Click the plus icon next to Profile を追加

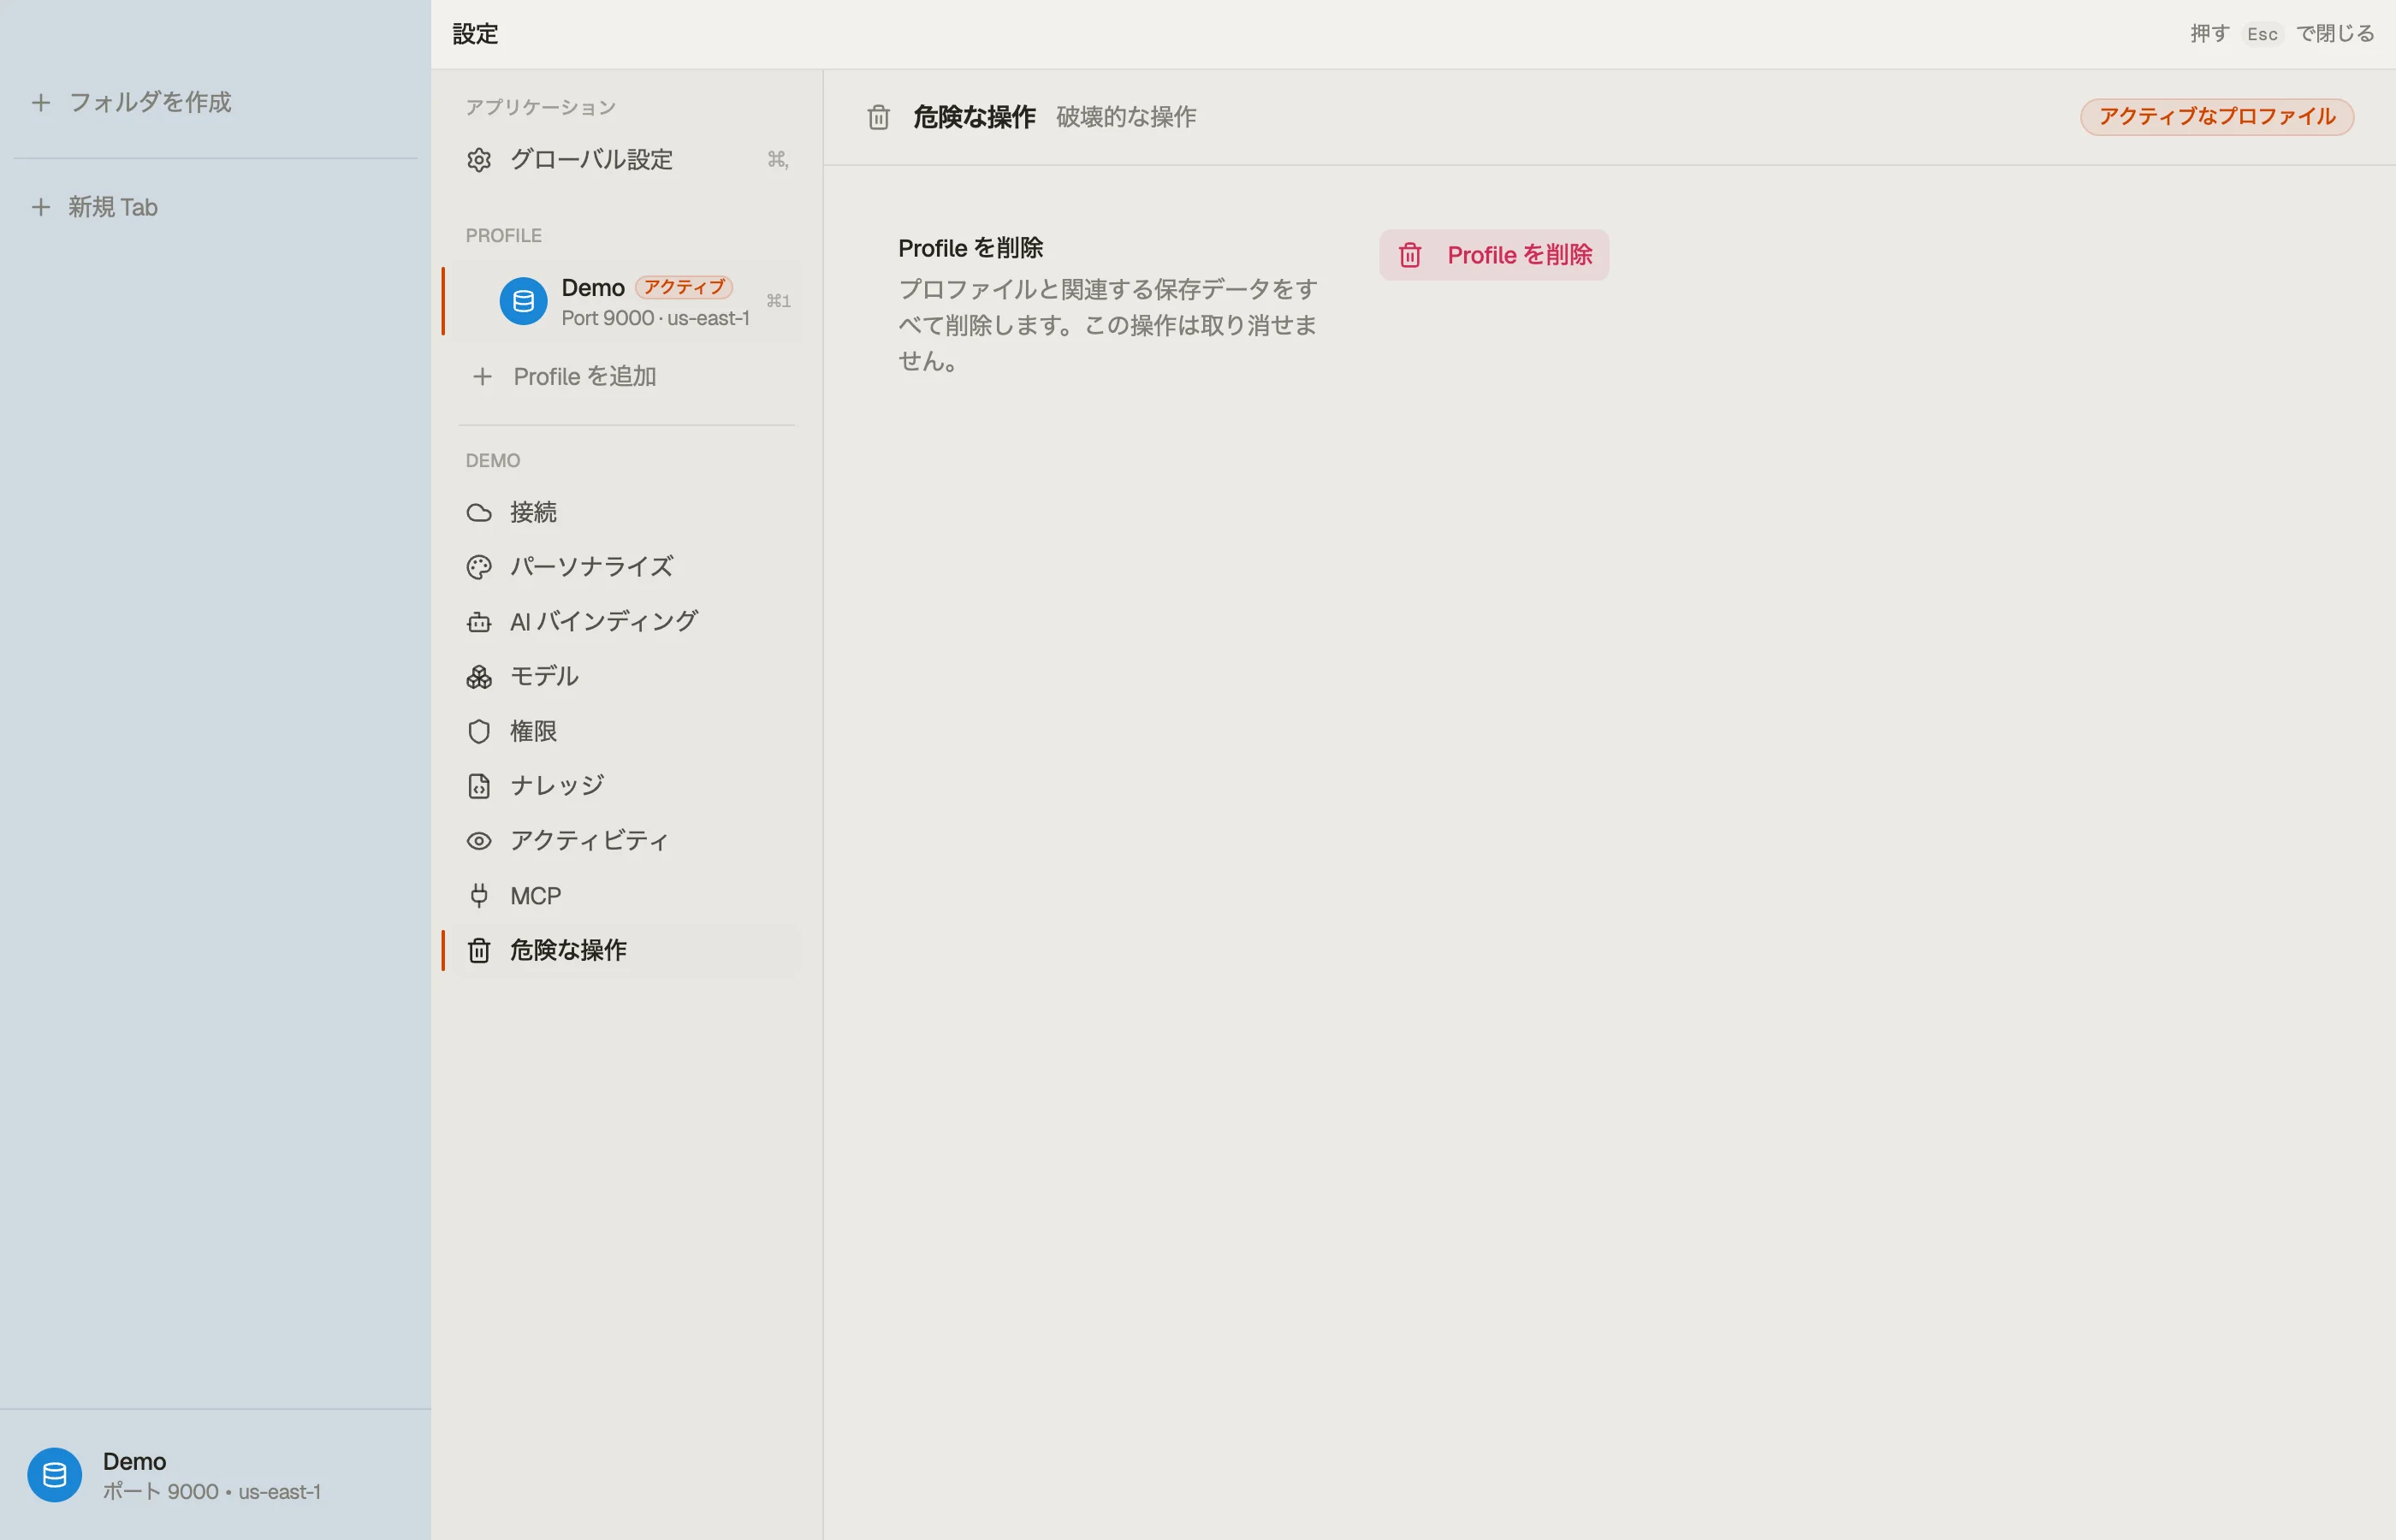pyautogui.click(x=482, y=377)
